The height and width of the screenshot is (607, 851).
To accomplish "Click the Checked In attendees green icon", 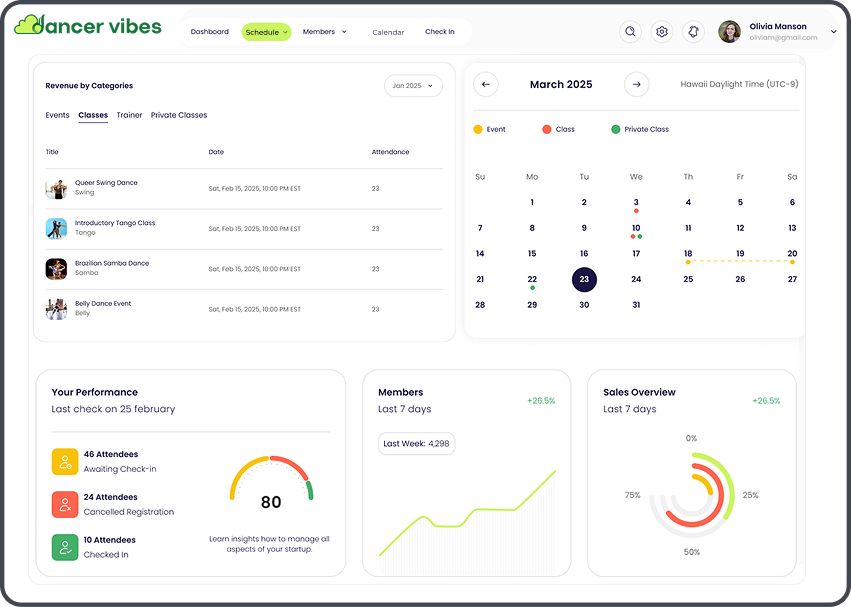I will coord(64,546).
